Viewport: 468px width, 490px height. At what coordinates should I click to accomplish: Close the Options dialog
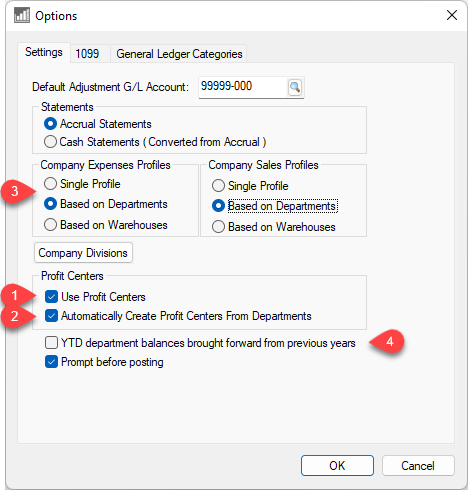point(452,15)
